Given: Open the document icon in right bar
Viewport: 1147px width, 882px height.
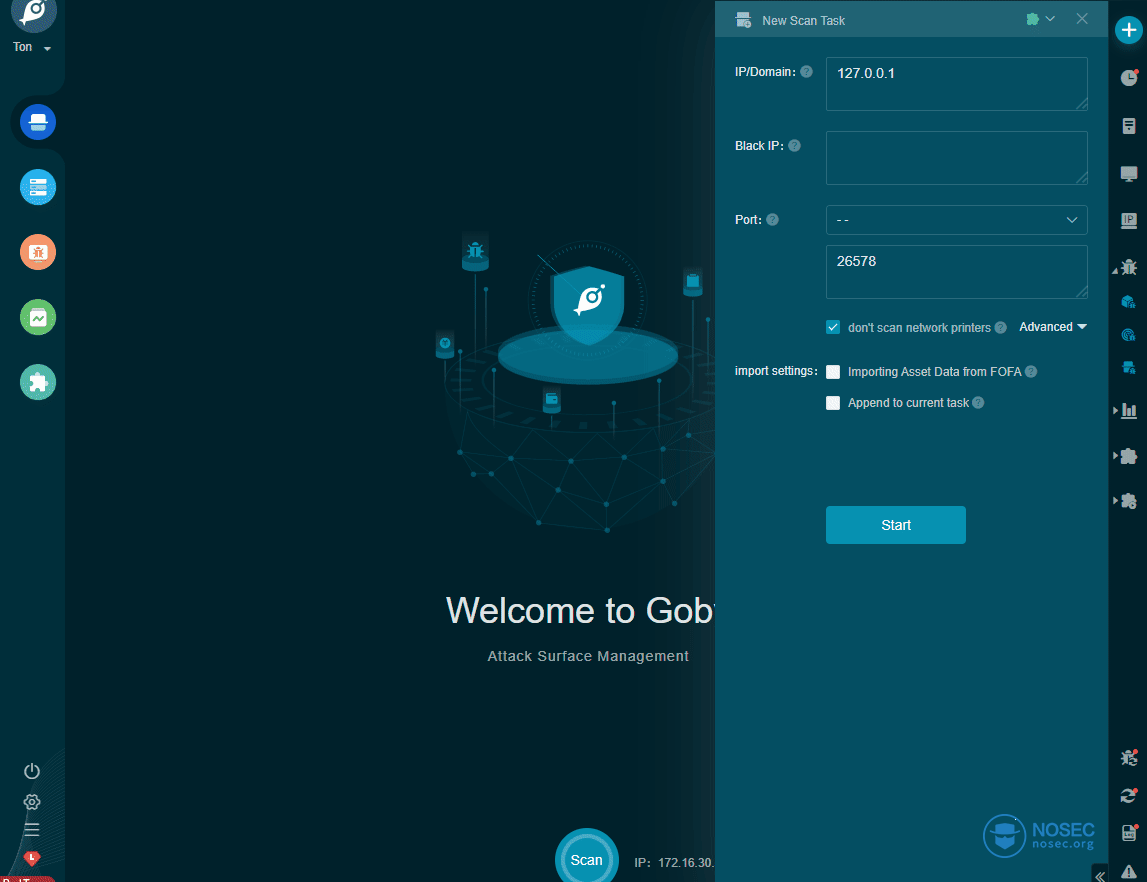Looking at the screenshot, I should coord(1129,126).
